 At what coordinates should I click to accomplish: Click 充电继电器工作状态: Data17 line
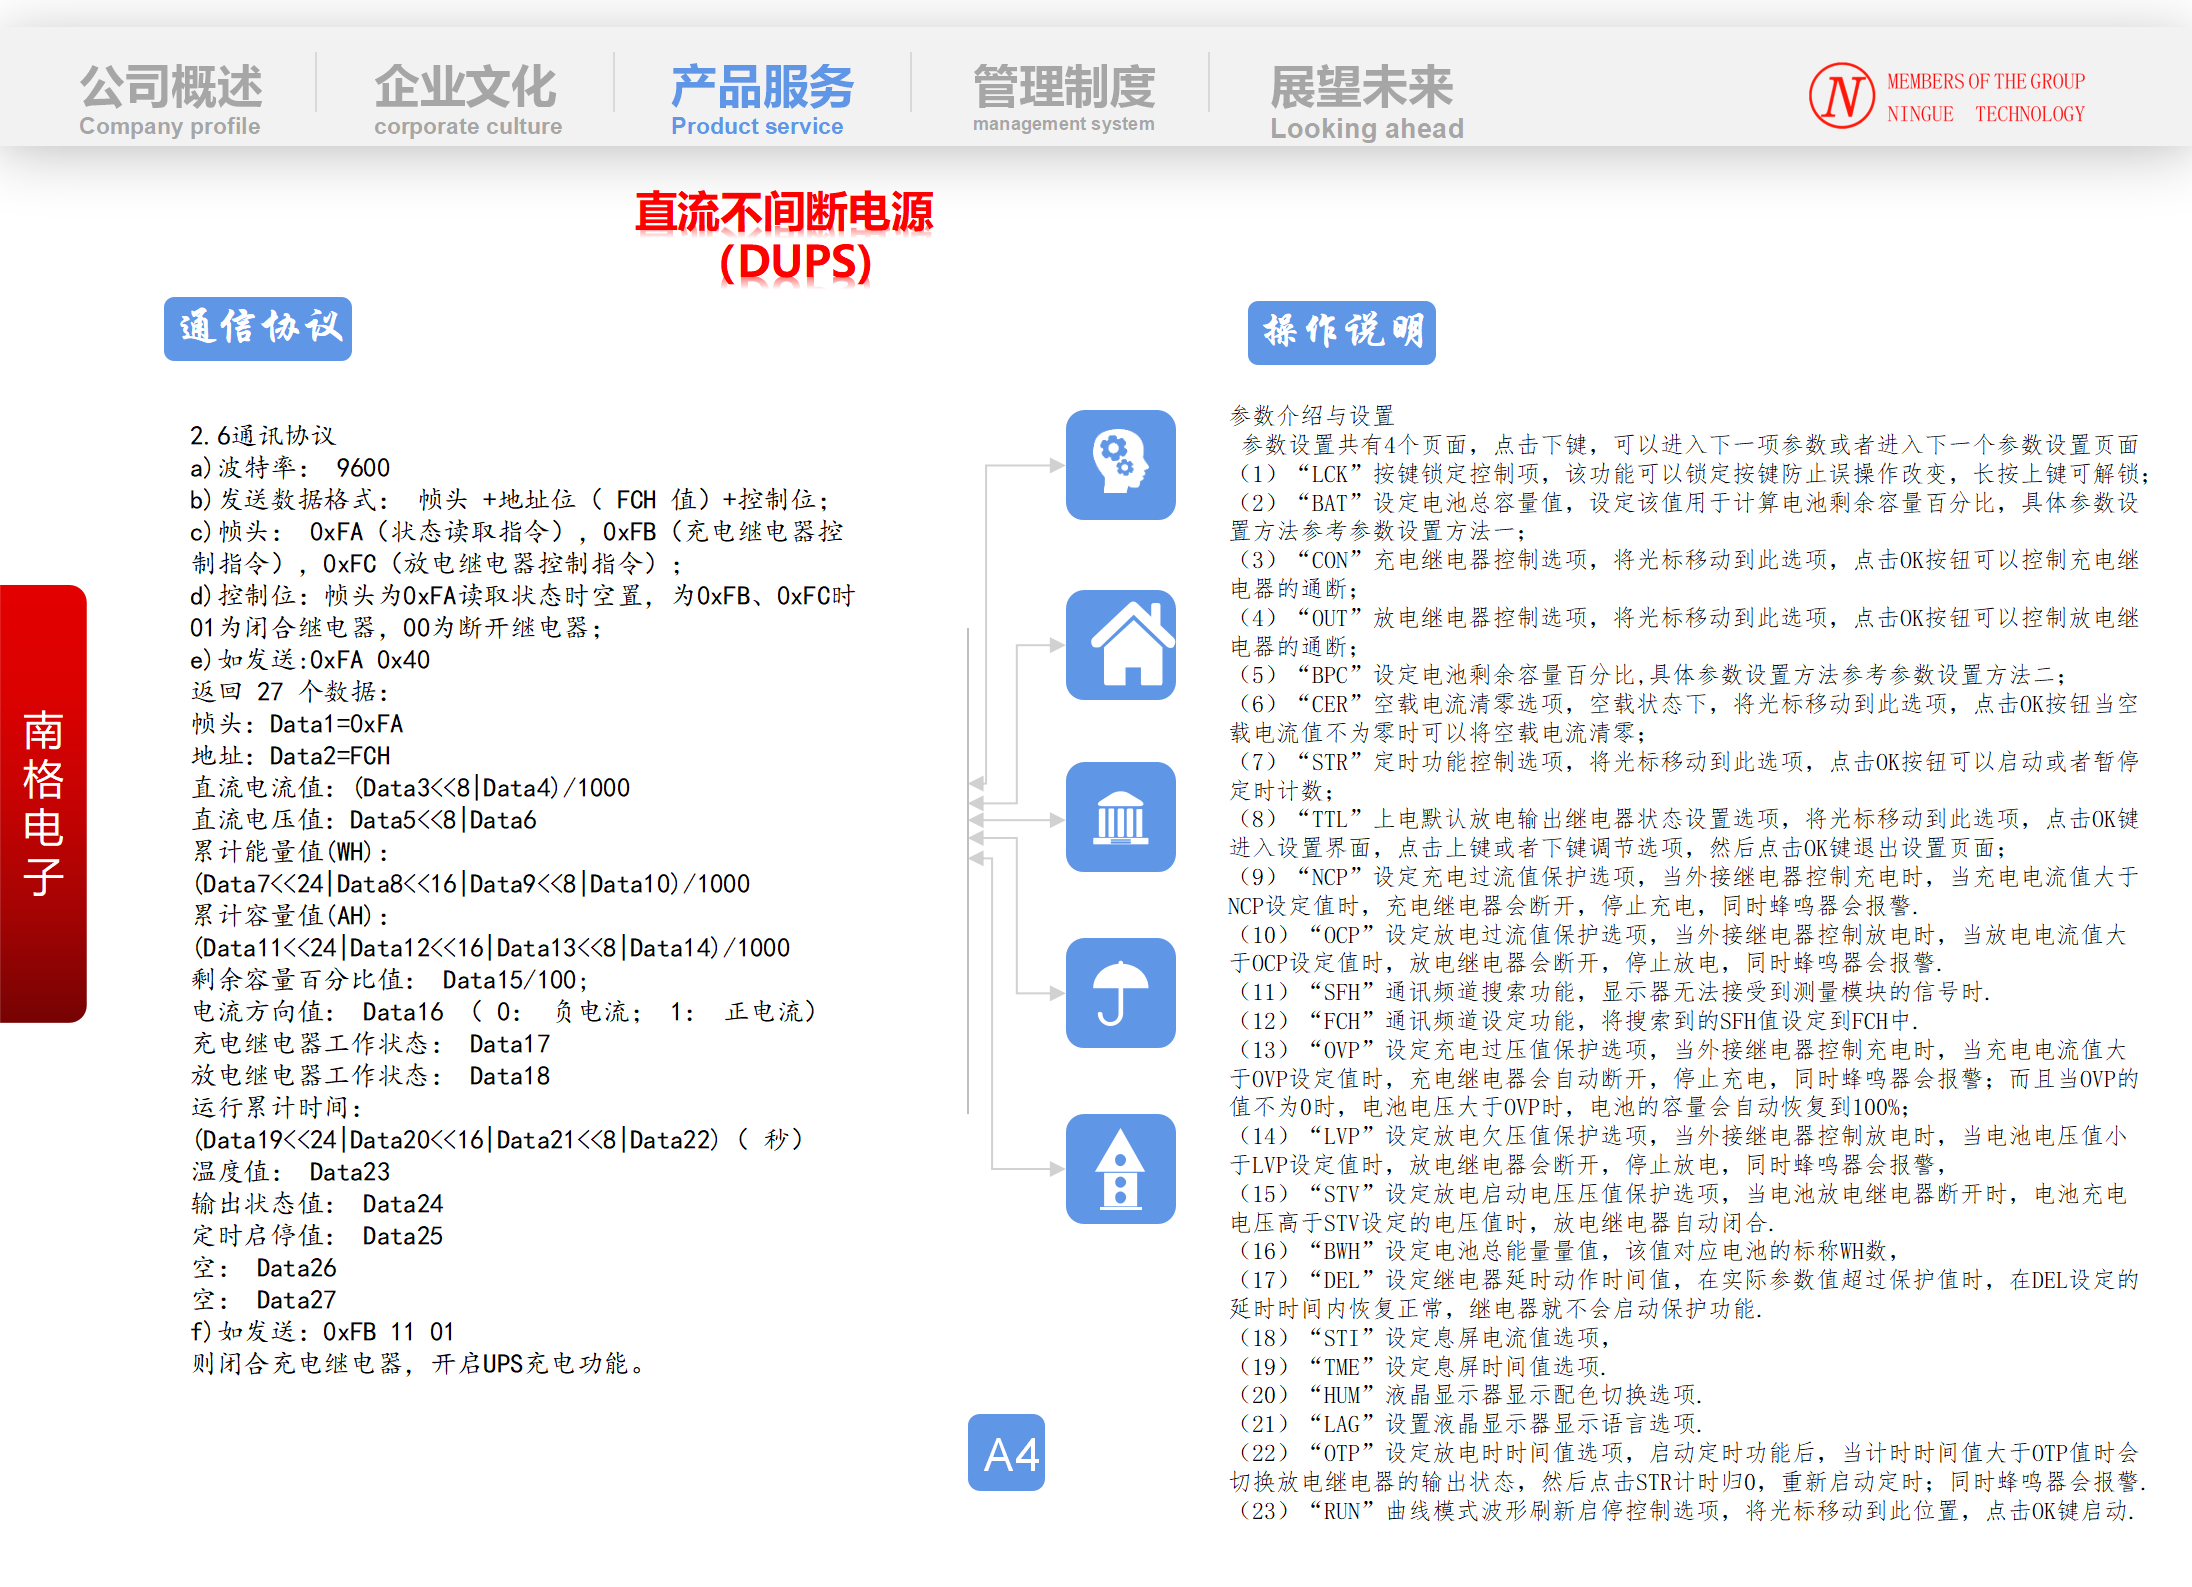(x=371, y=1044)
